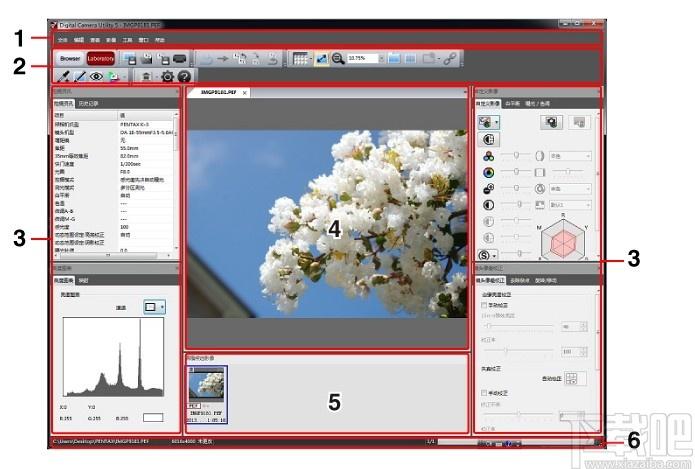
Task: Switch to Browser mode
Action: coord(70,59)
